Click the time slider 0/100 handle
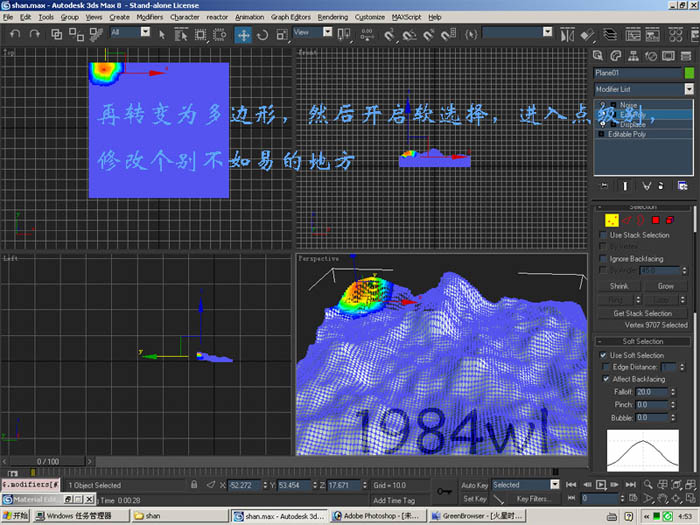 coord(48,461)
